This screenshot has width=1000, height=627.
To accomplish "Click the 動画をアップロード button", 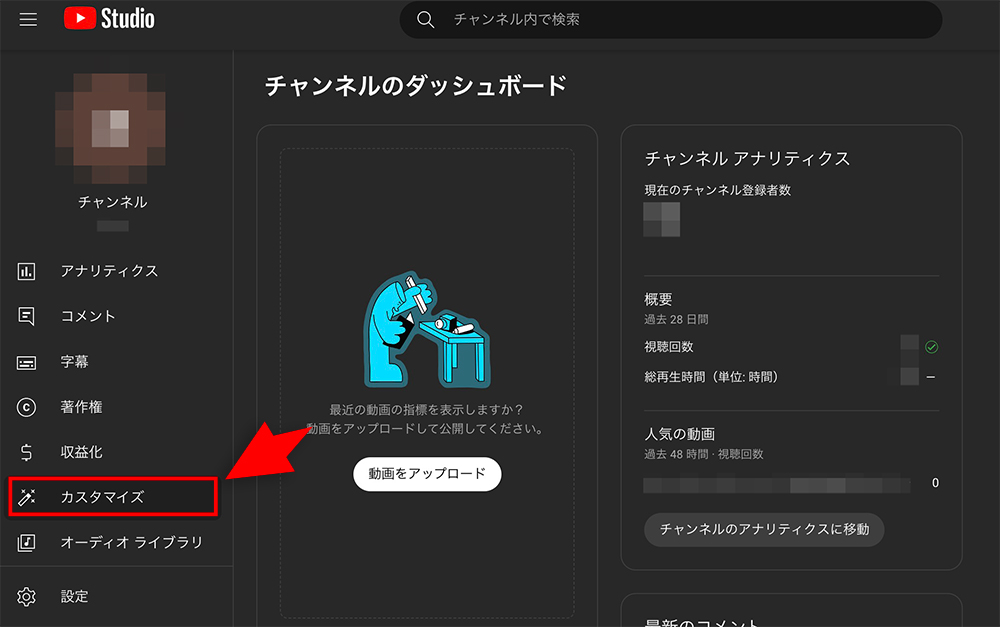I will point(427,474).
